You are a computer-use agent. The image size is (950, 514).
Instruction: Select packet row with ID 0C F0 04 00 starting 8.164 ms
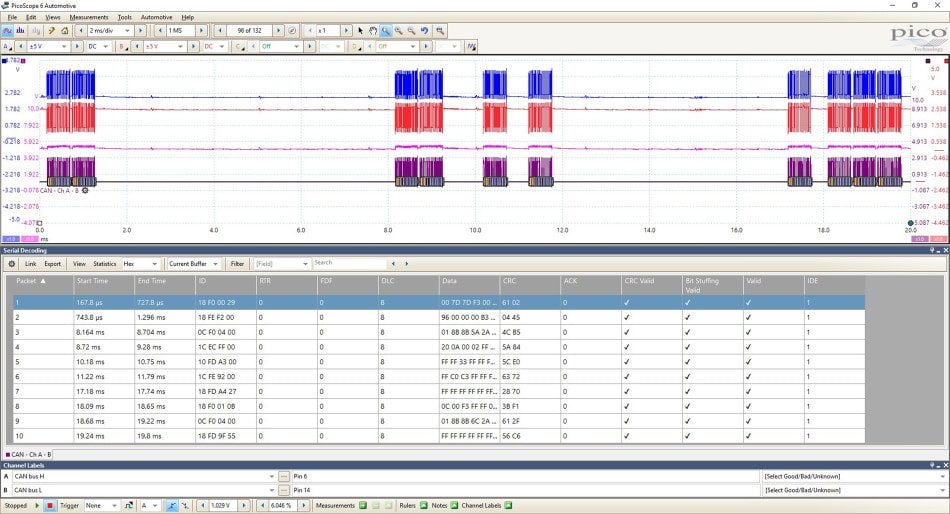439,332
